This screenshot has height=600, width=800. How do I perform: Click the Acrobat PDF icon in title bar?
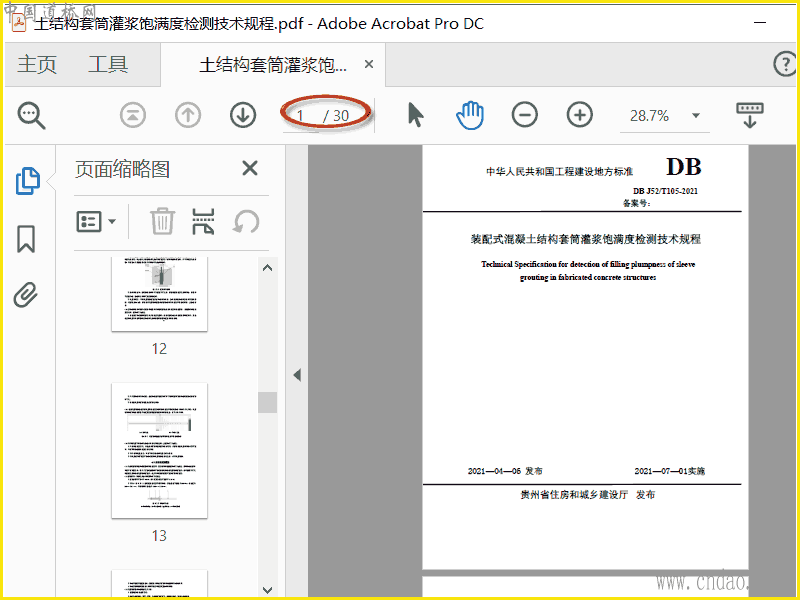click(x=19, y=23)
